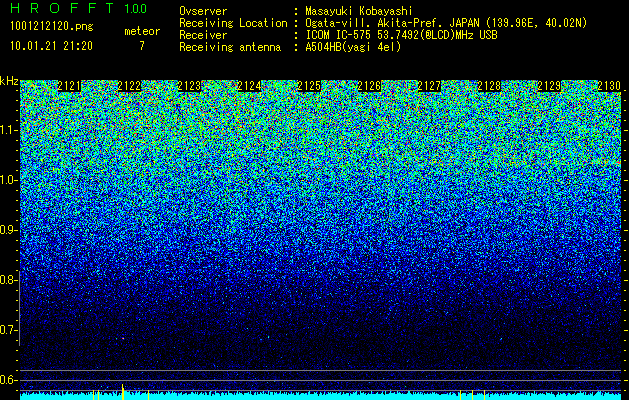
Task: Select the version number 1.0.0
Action: tap(136, 8)
